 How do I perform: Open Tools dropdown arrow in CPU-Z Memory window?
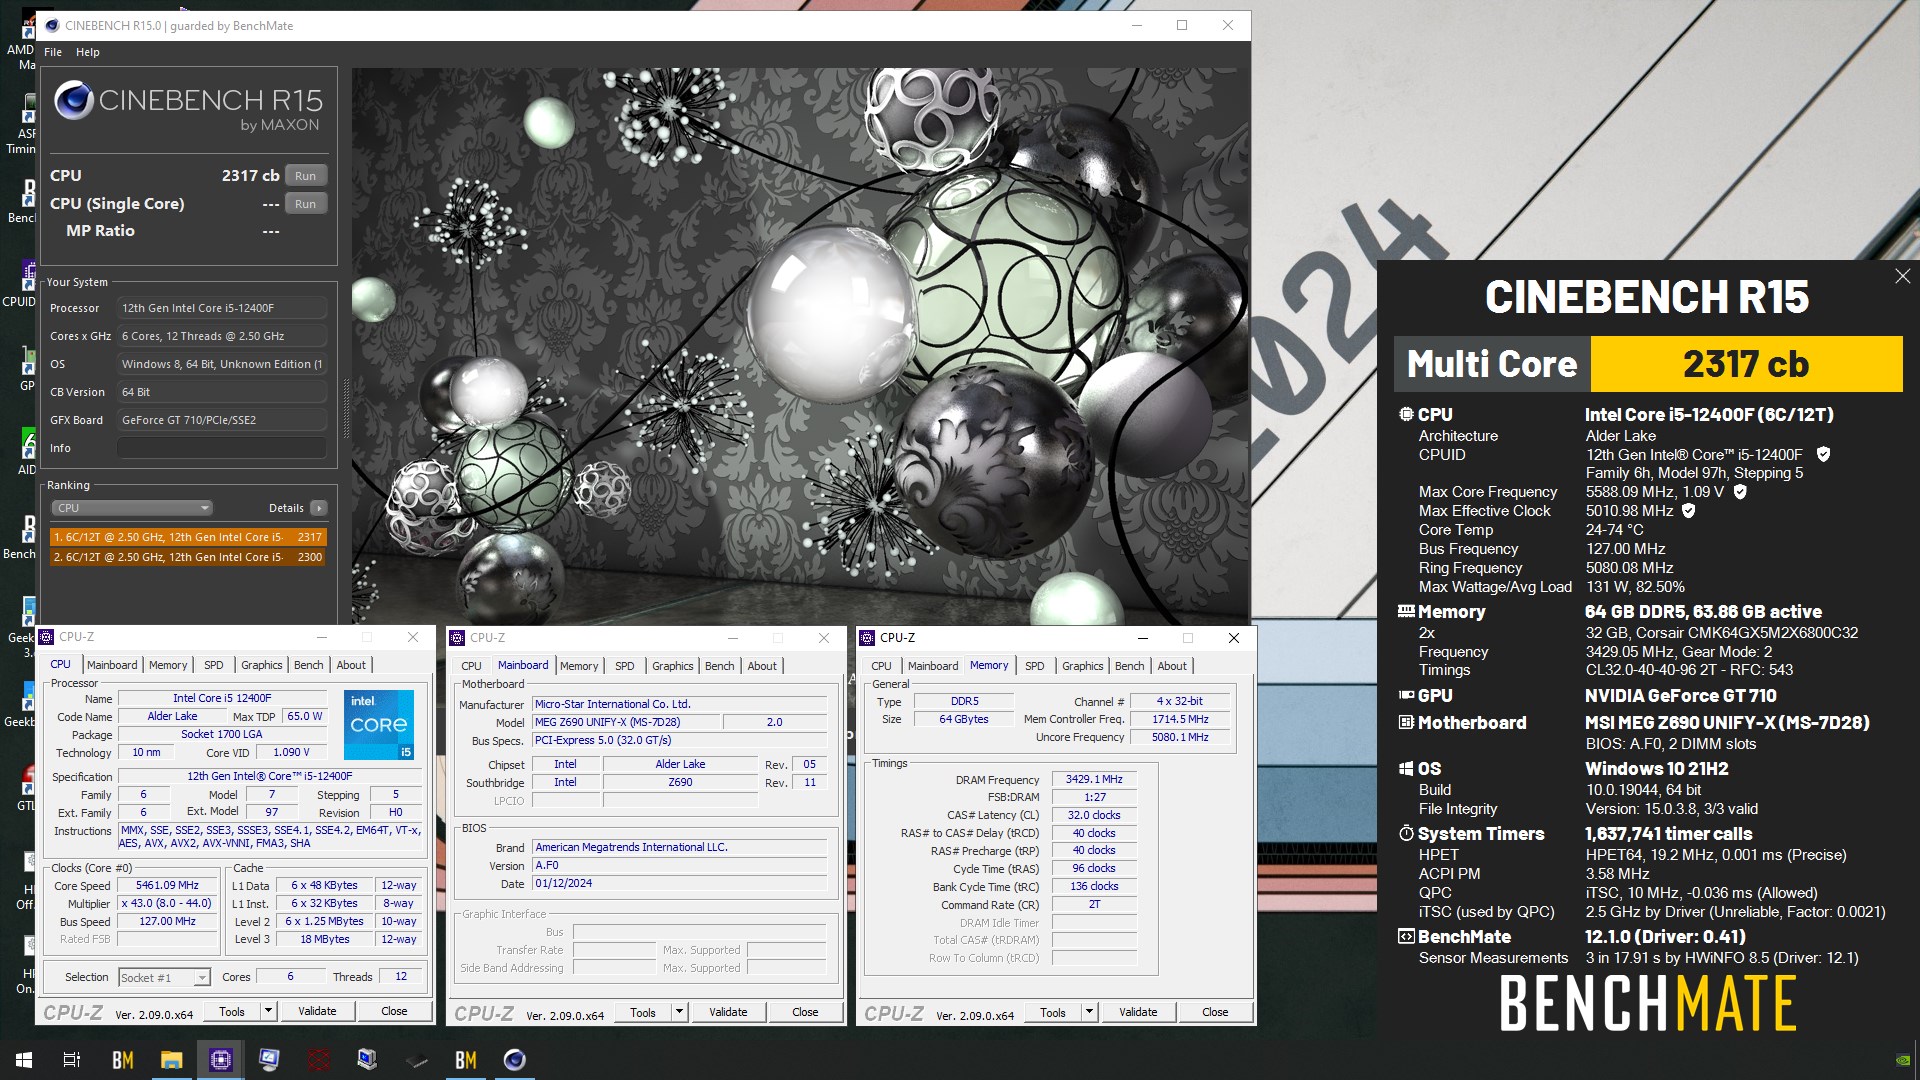[1089, 1012]
